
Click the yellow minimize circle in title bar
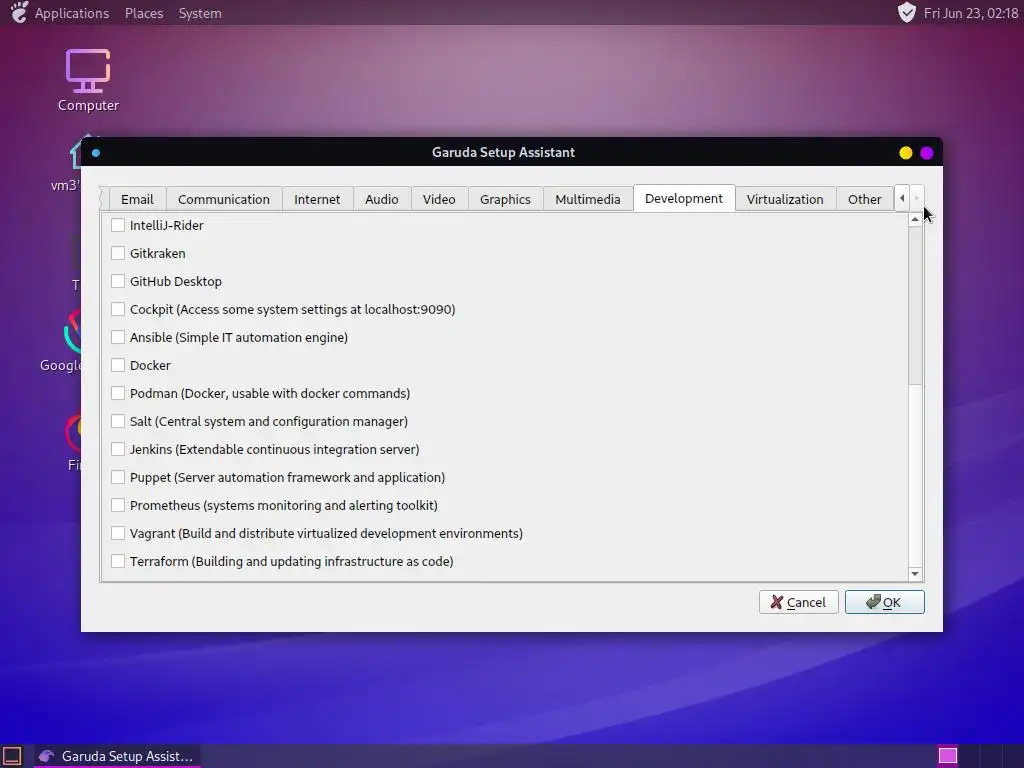pos(905,153)
